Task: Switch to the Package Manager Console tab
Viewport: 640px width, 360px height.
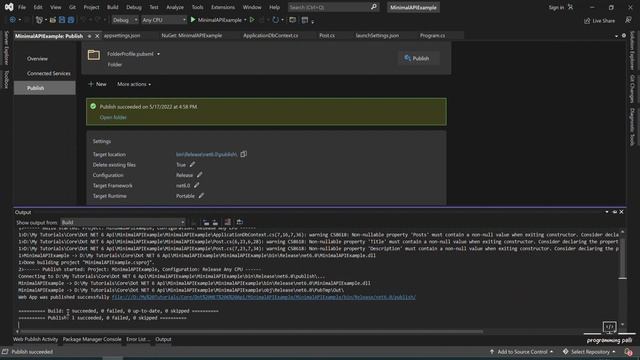Action: point(92,339)
